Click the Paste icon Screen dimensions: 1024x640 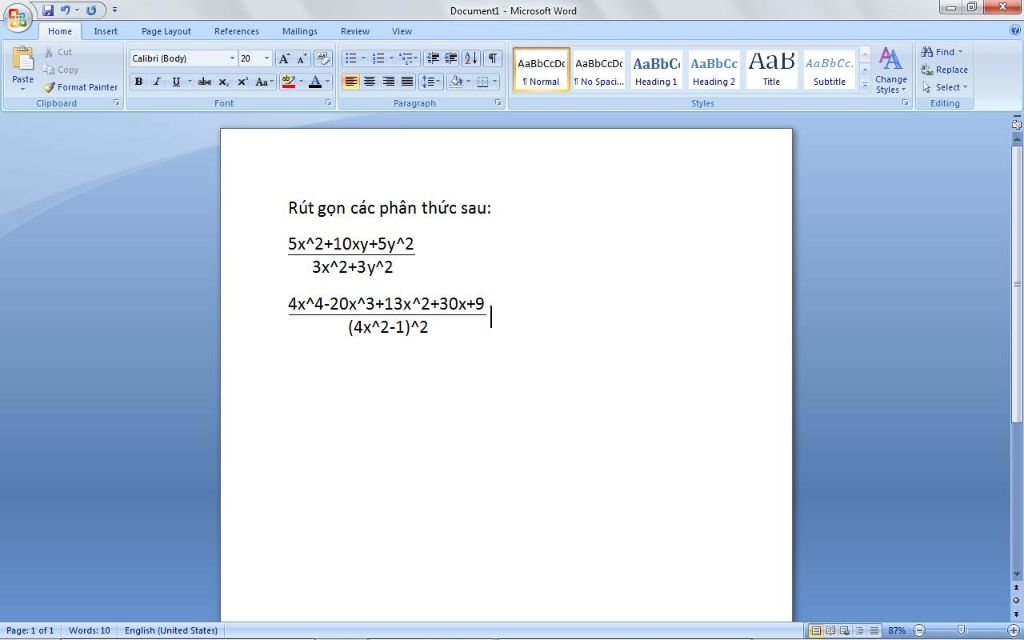[22, 59]
